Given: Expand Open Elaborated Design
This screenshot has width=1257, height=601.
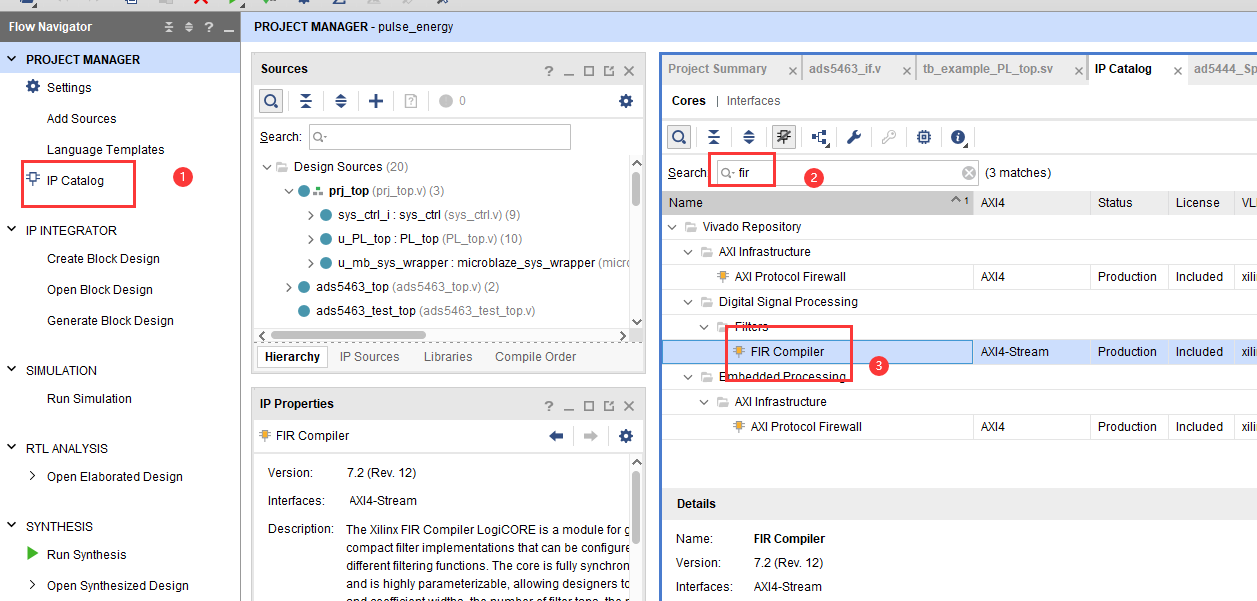Looking at the screenshot, I should 33,476.
